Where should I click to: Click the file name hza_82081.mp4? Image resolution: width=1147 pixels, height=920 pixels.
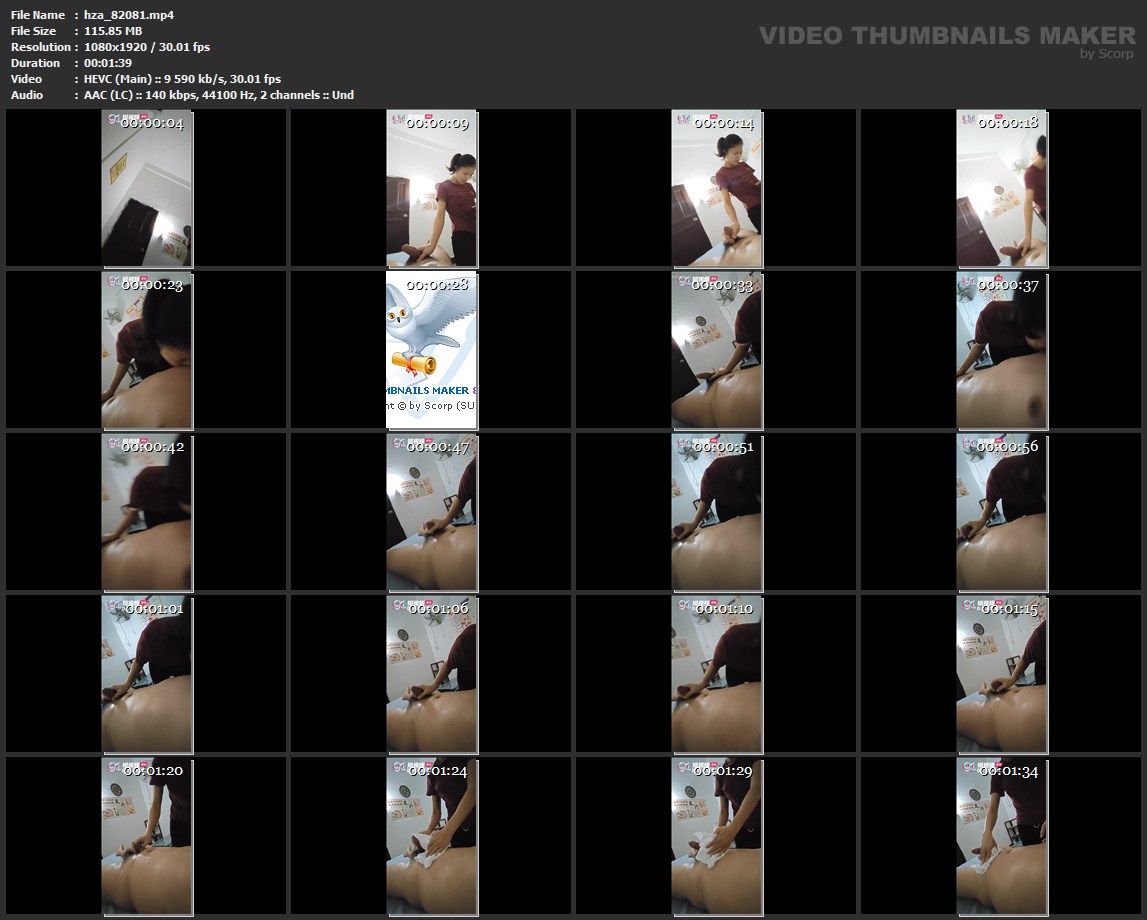tap(129, 15)
